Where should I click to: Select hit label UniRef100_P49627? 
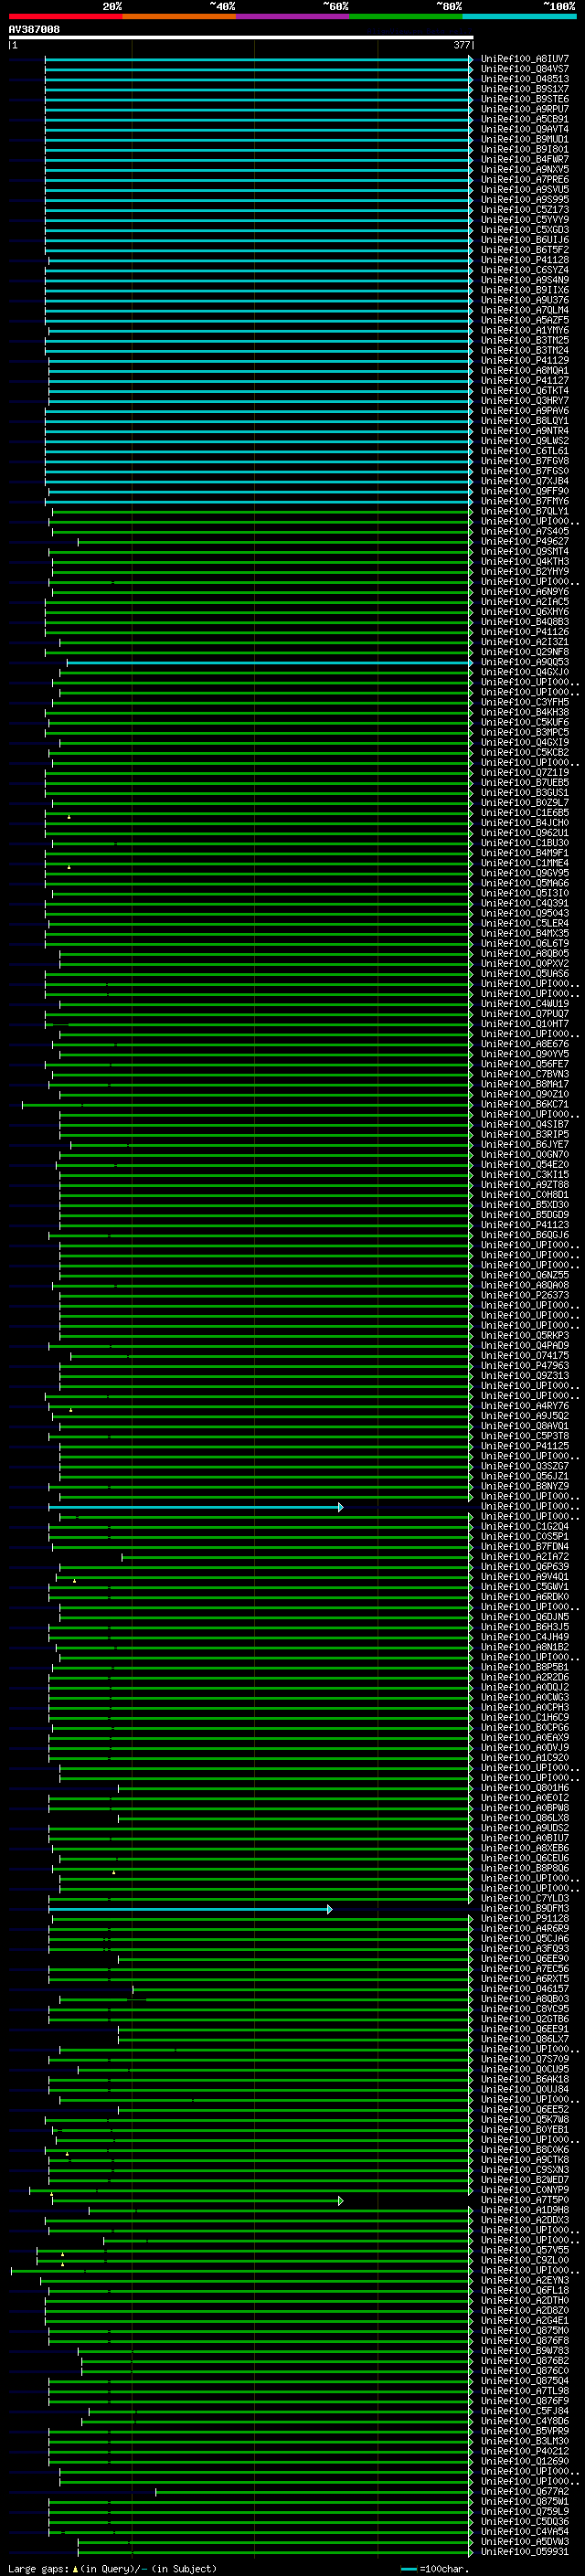click(525, 542)
